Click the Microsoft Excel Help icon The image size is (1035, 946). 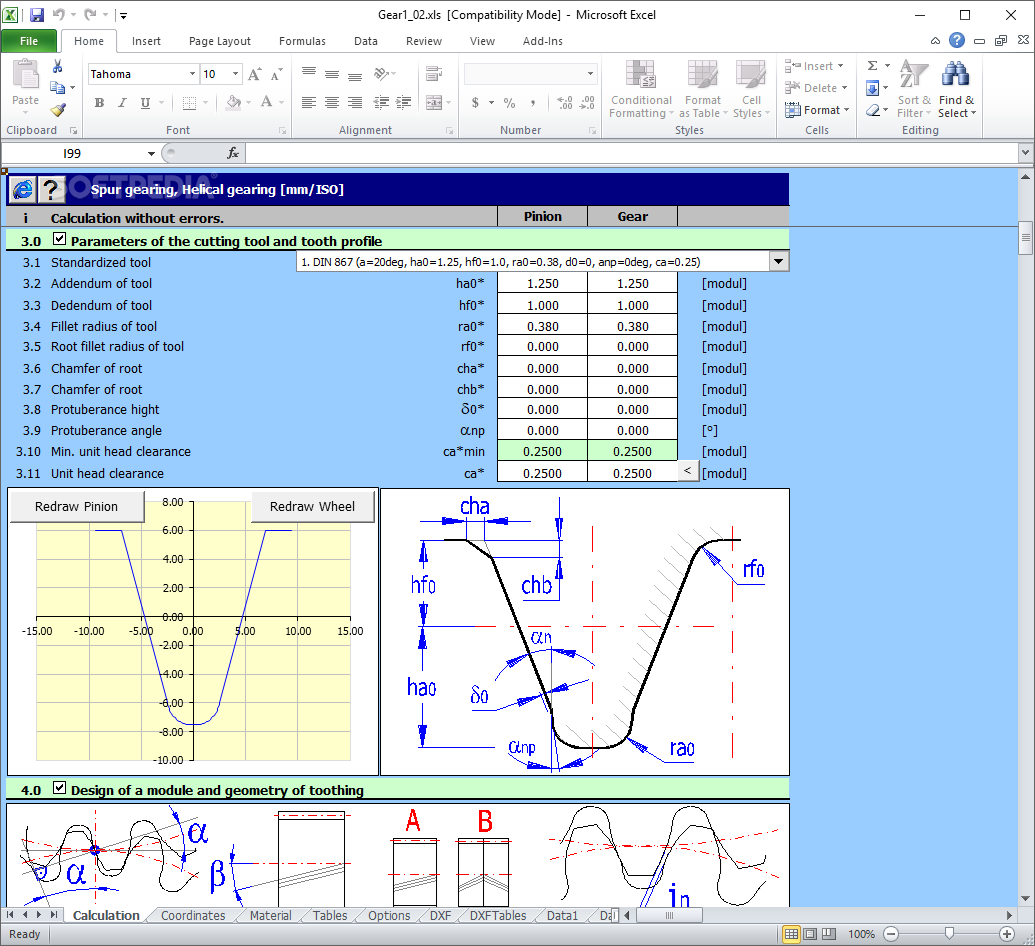click(956, 40)
